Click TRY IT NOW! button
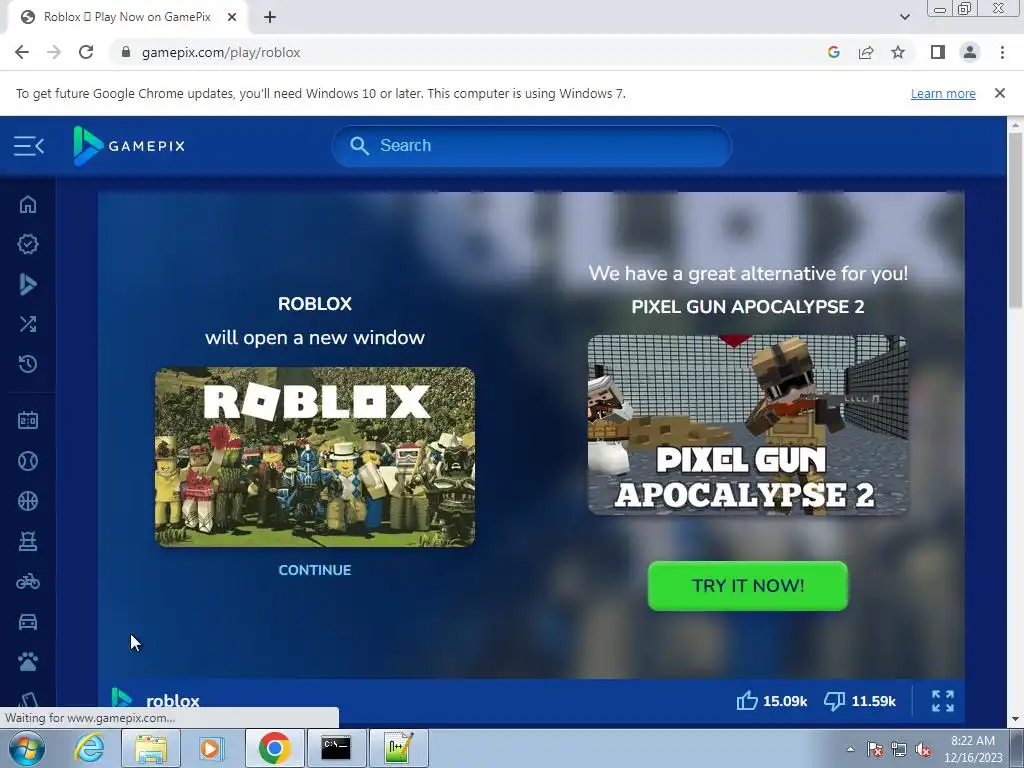 (748, 586)
